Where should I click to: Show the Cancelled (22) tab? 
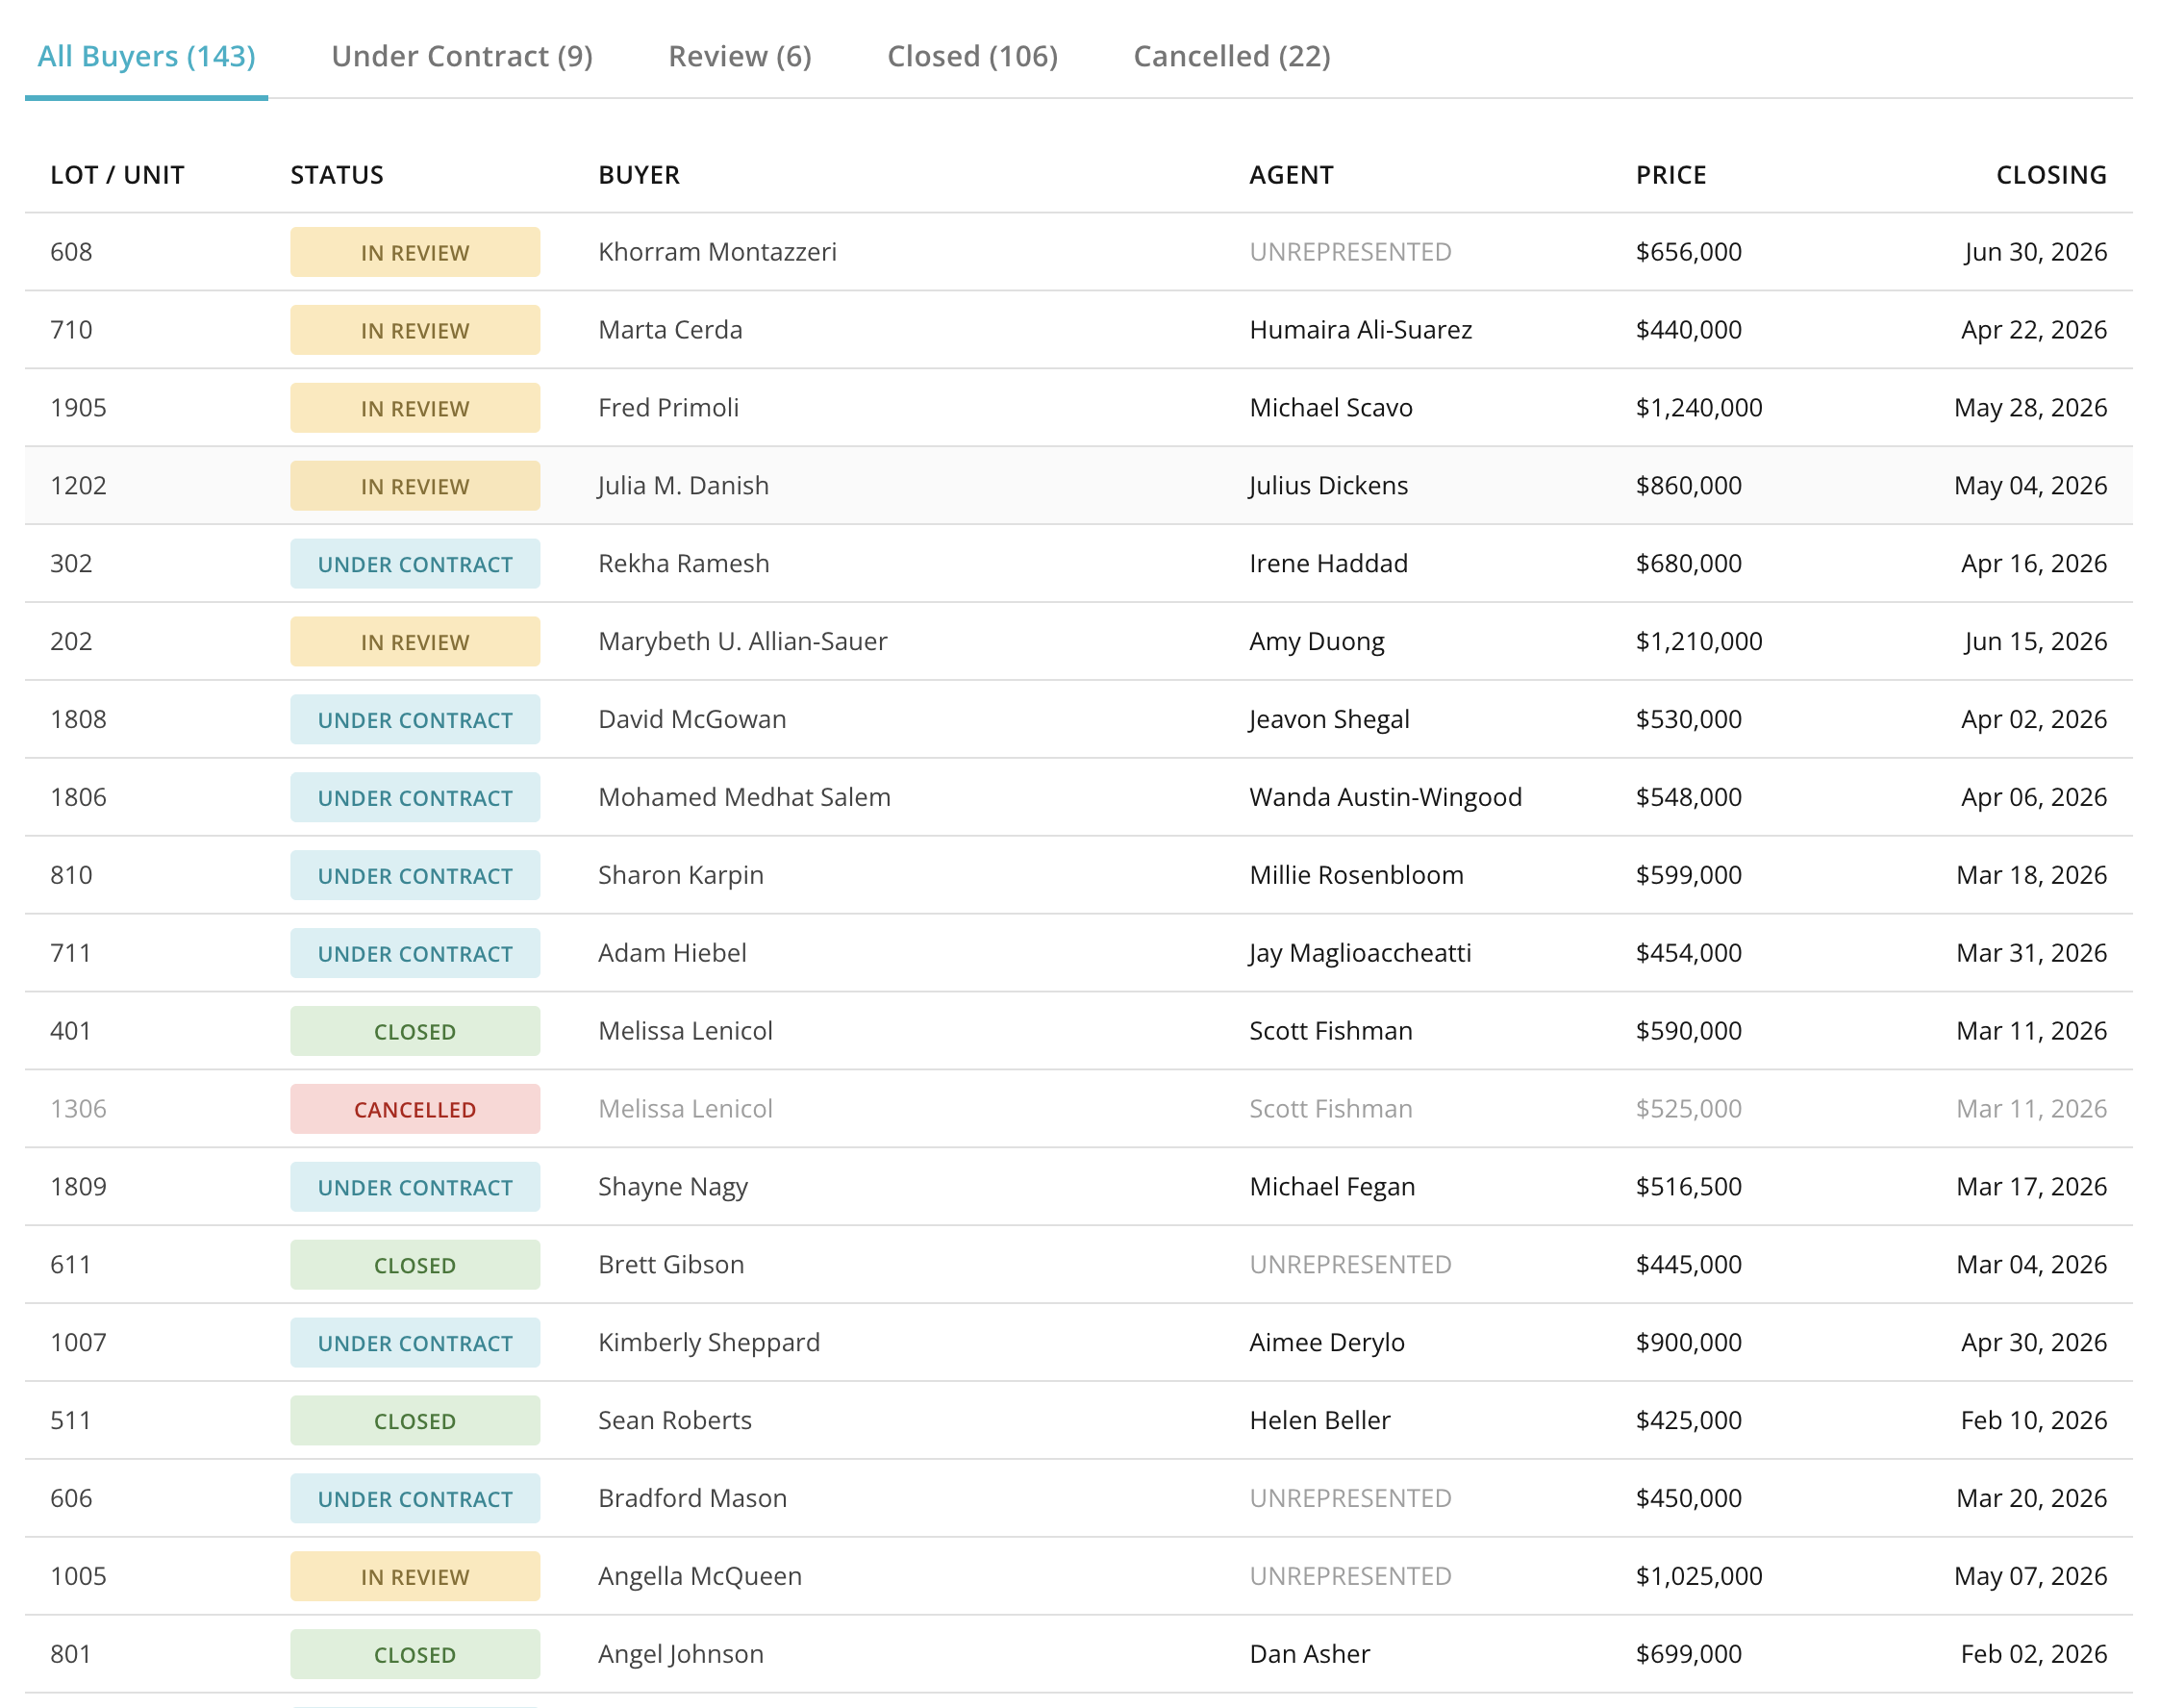tap(1231, 56)
